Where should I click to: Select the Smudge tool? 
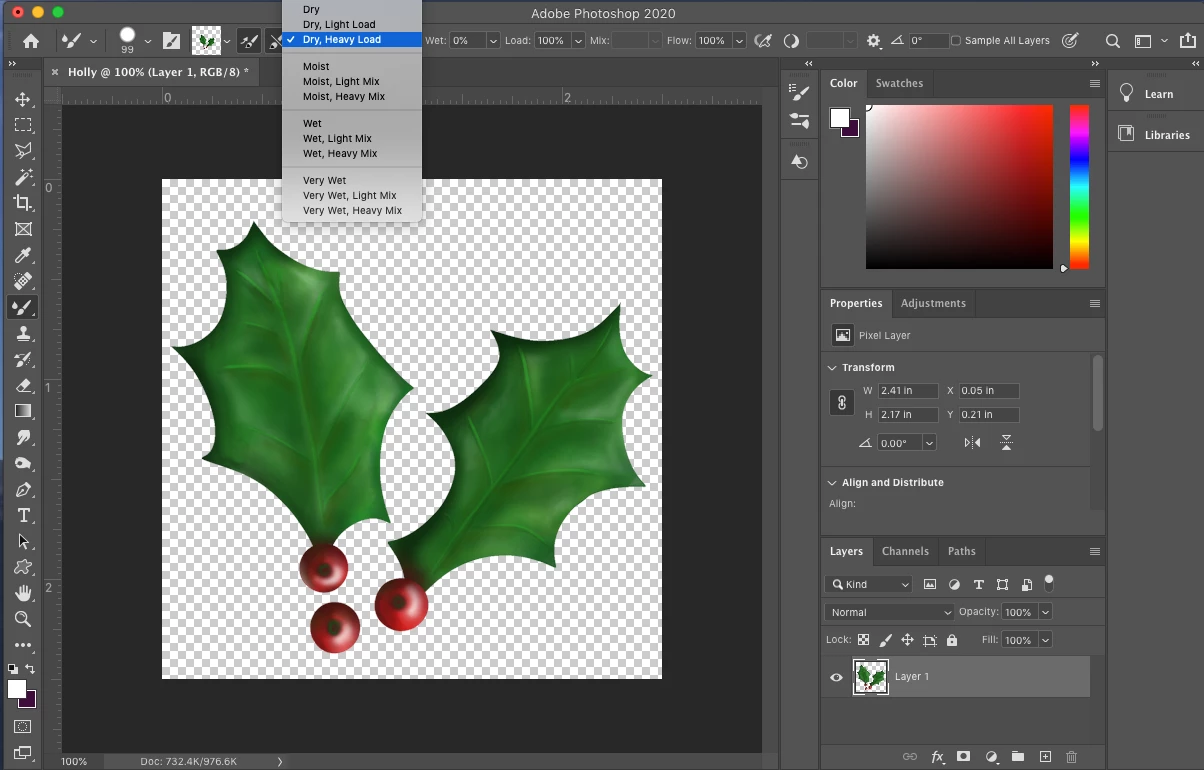click(23, 438)
